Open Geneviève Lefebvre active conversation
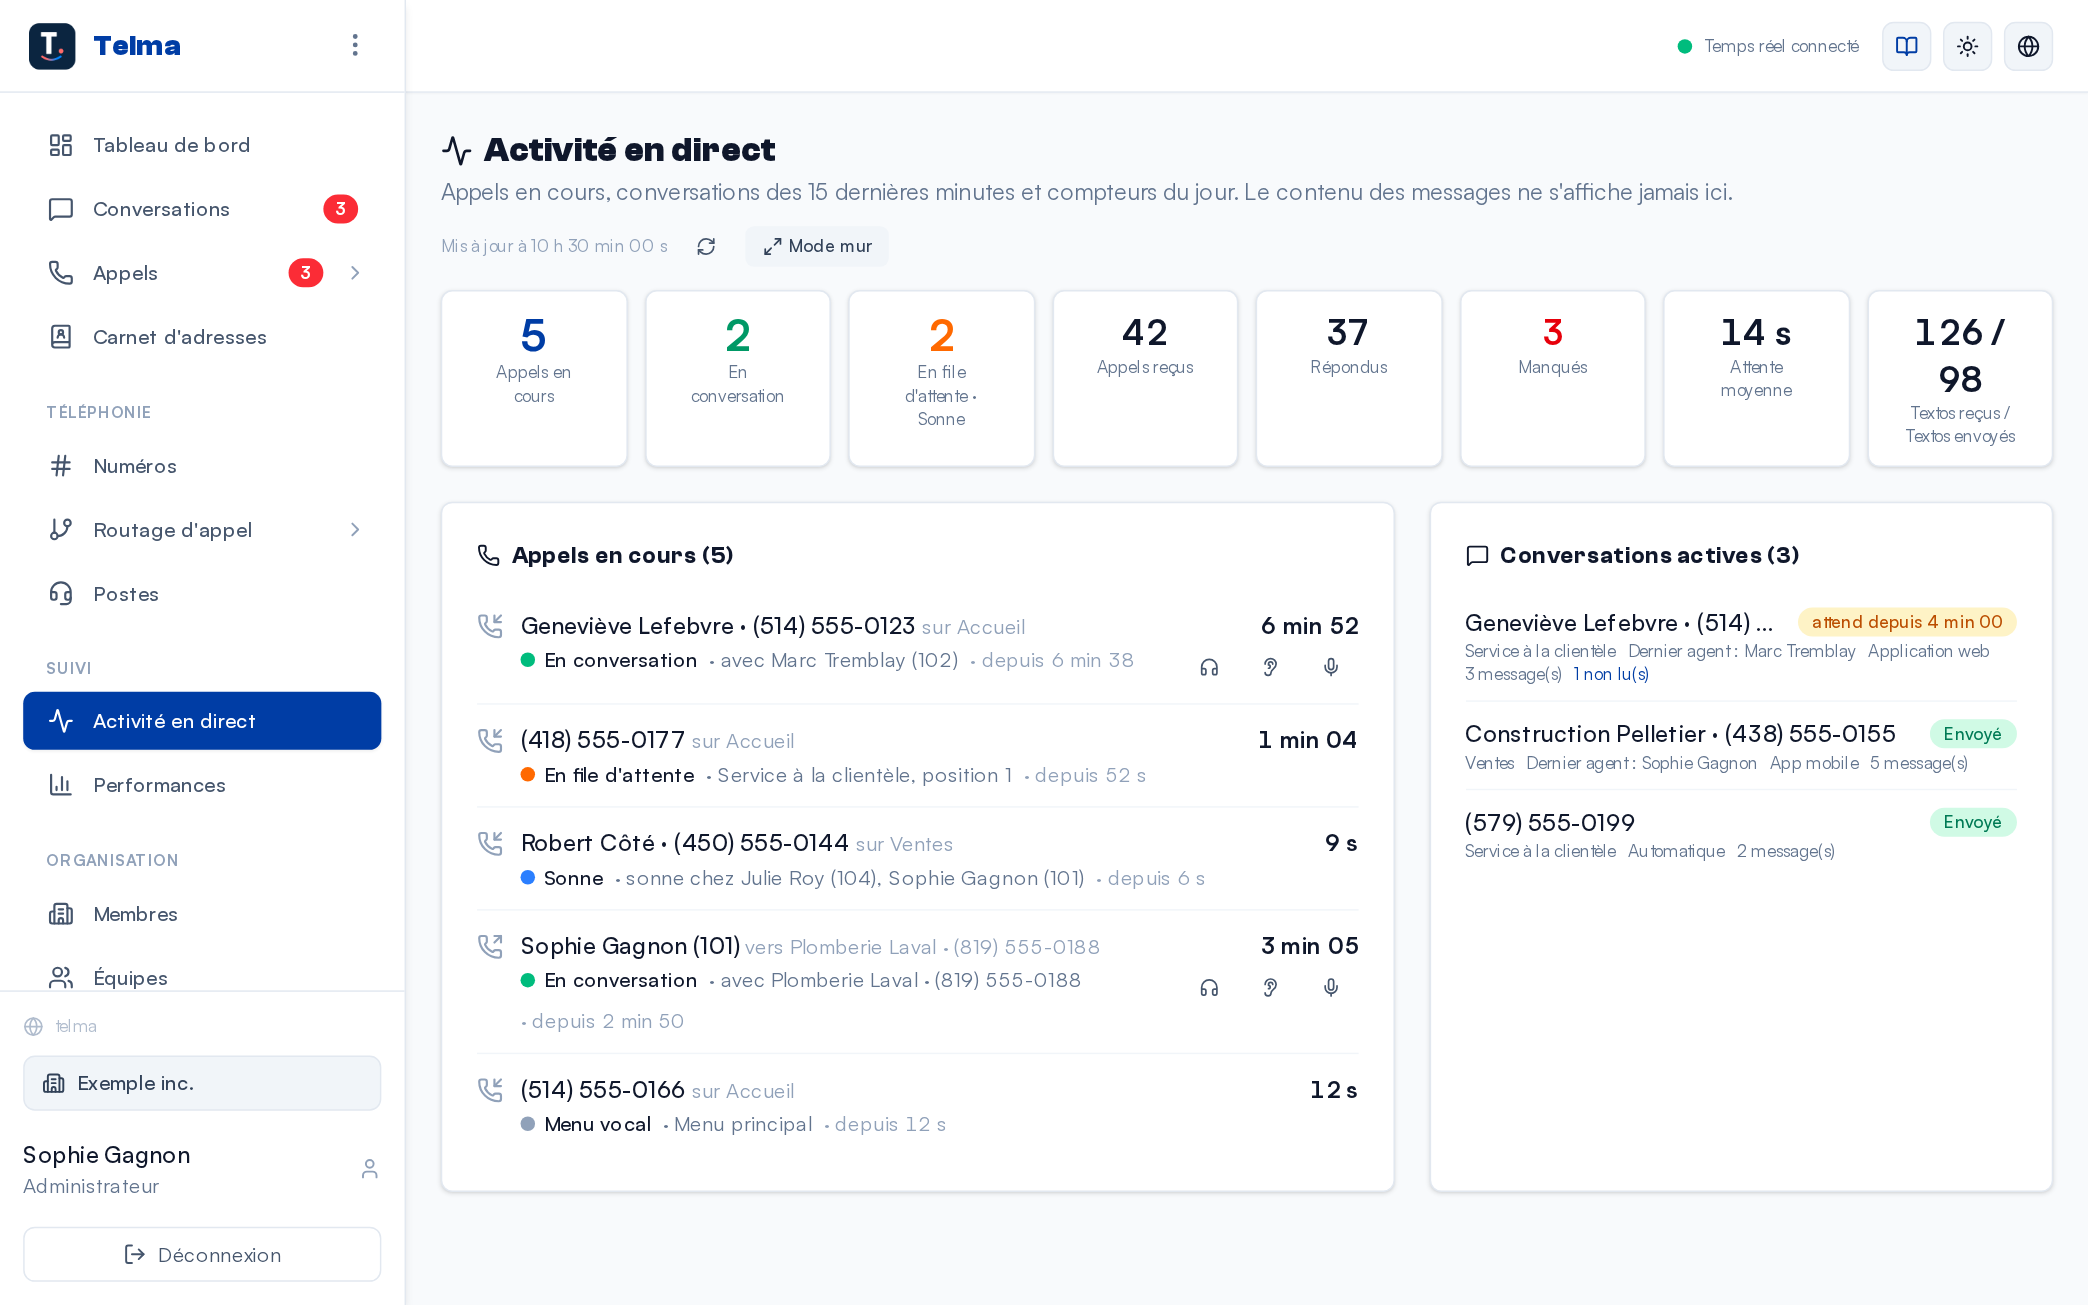This screenshot has height=1305, width=2088. pos(1740,646)
